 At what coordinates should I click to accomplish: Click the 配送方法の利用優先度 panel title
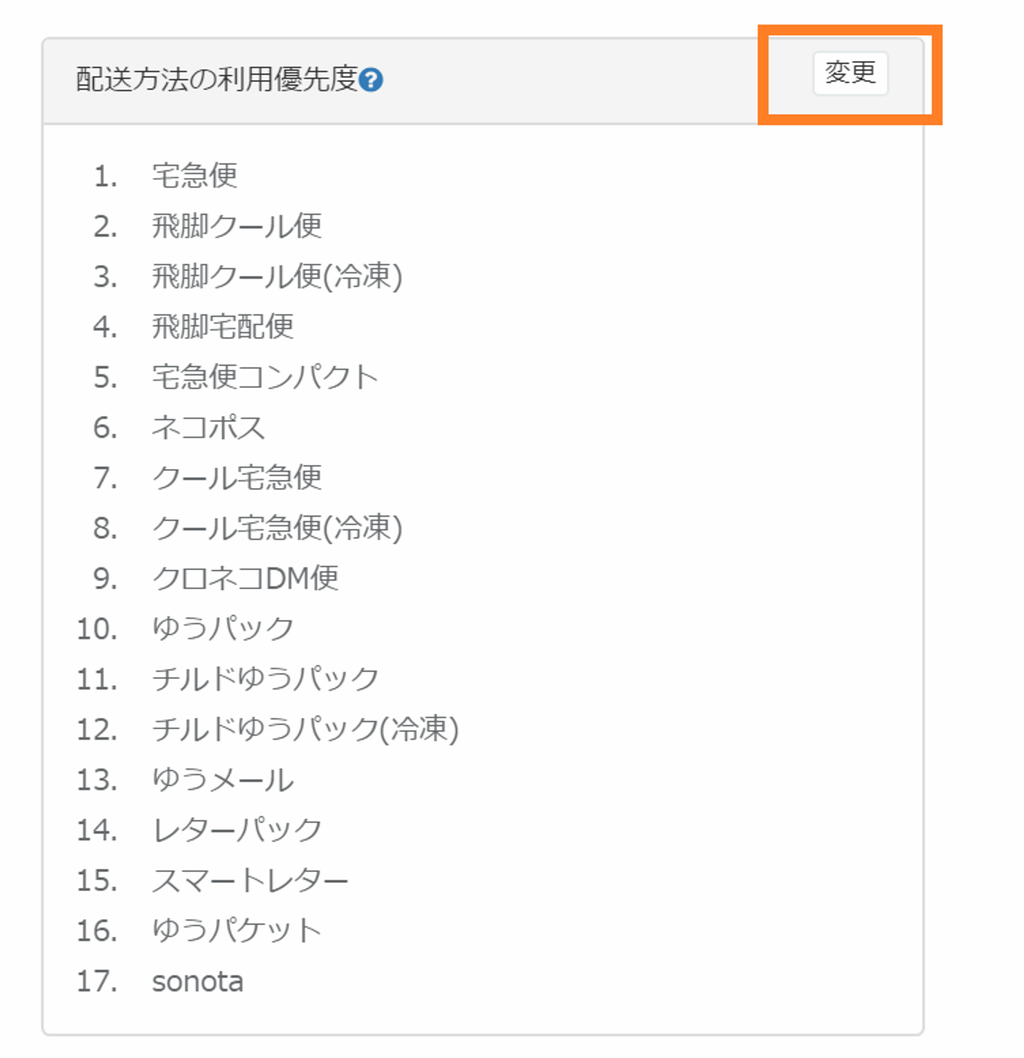(x=216, y=80)
